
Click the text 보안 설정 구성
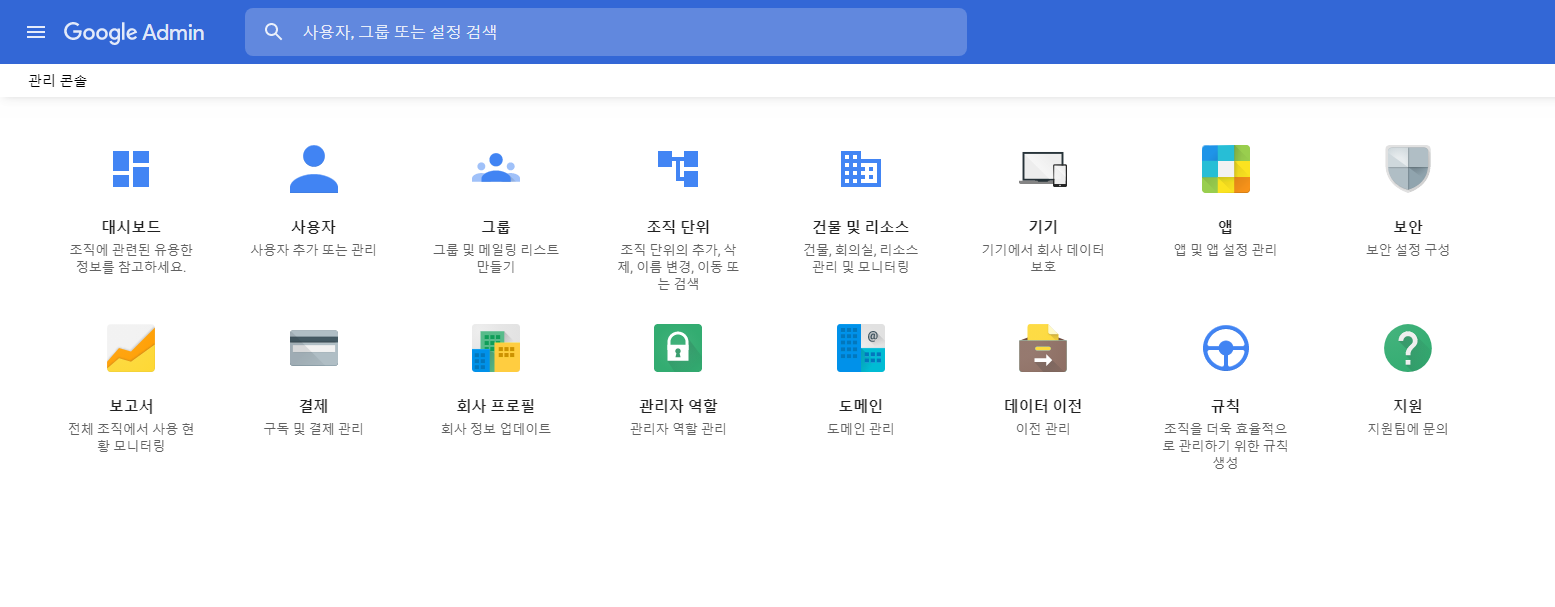point(1408,250)
